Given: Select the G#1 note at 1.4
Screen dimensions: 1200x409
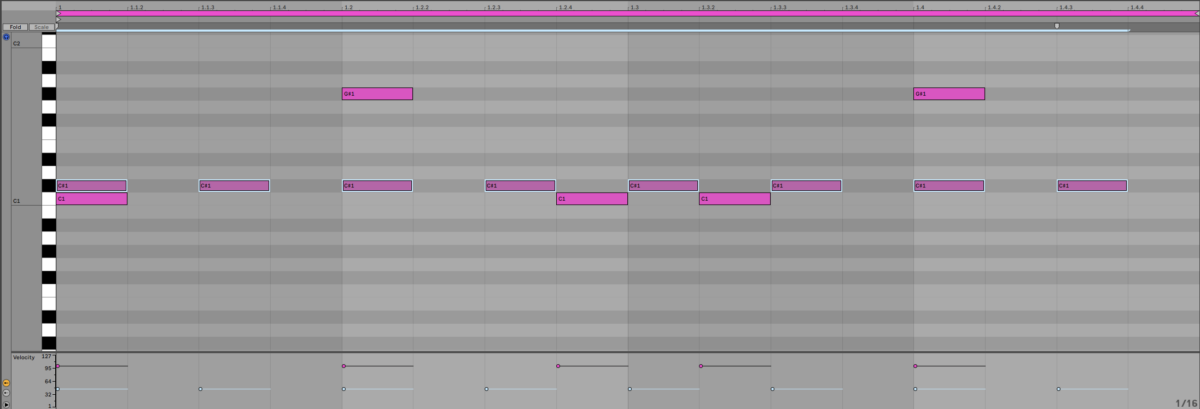Looking at the screenshot, I should [949, 94].
